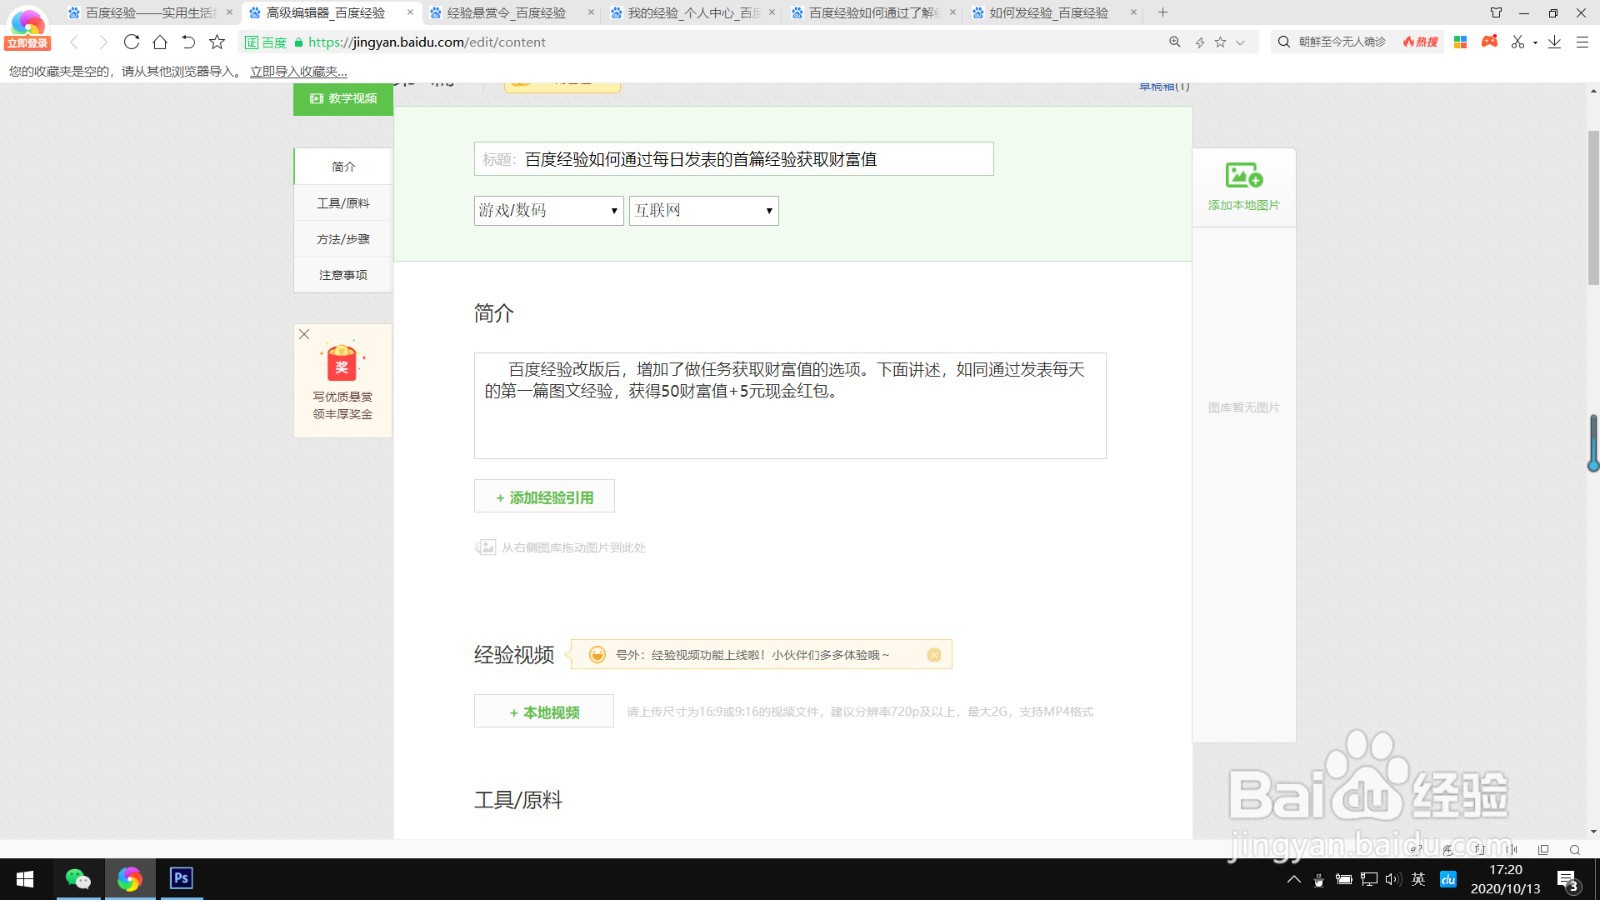The height and width of the screenshot is (900, 1600).
Task: Open Photoshop from the taskbar
Action: click(x=181, y=879)
